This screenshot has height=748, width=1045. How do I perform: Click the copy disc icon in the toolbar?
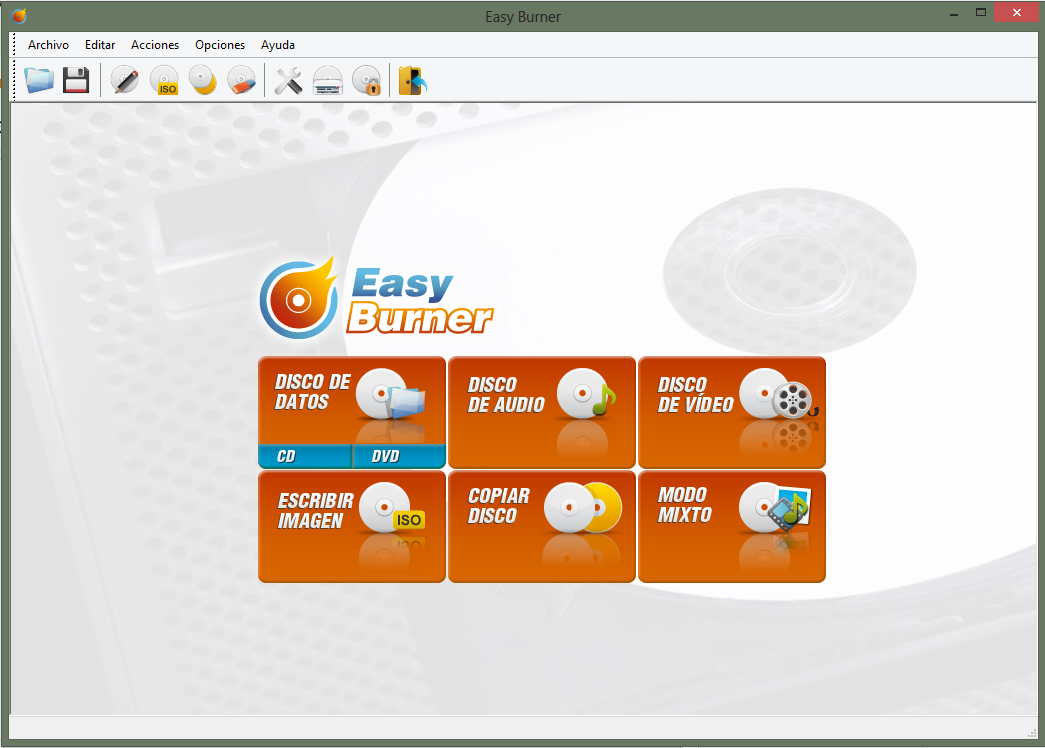click(203, 80)
